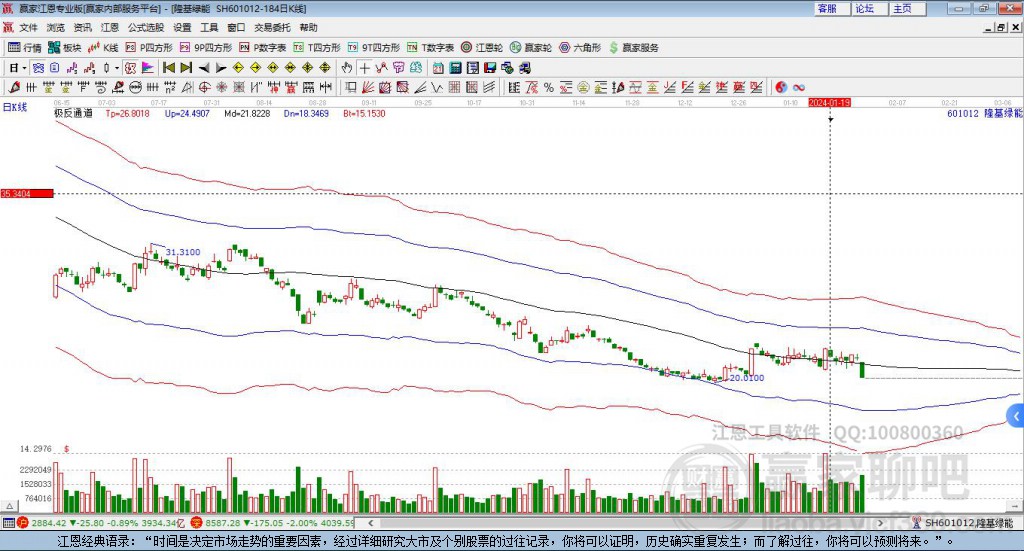Jump to last bar with skip-end icon
The height and width of the screenshot is (551, 1024).
click(x=186, y=68)
